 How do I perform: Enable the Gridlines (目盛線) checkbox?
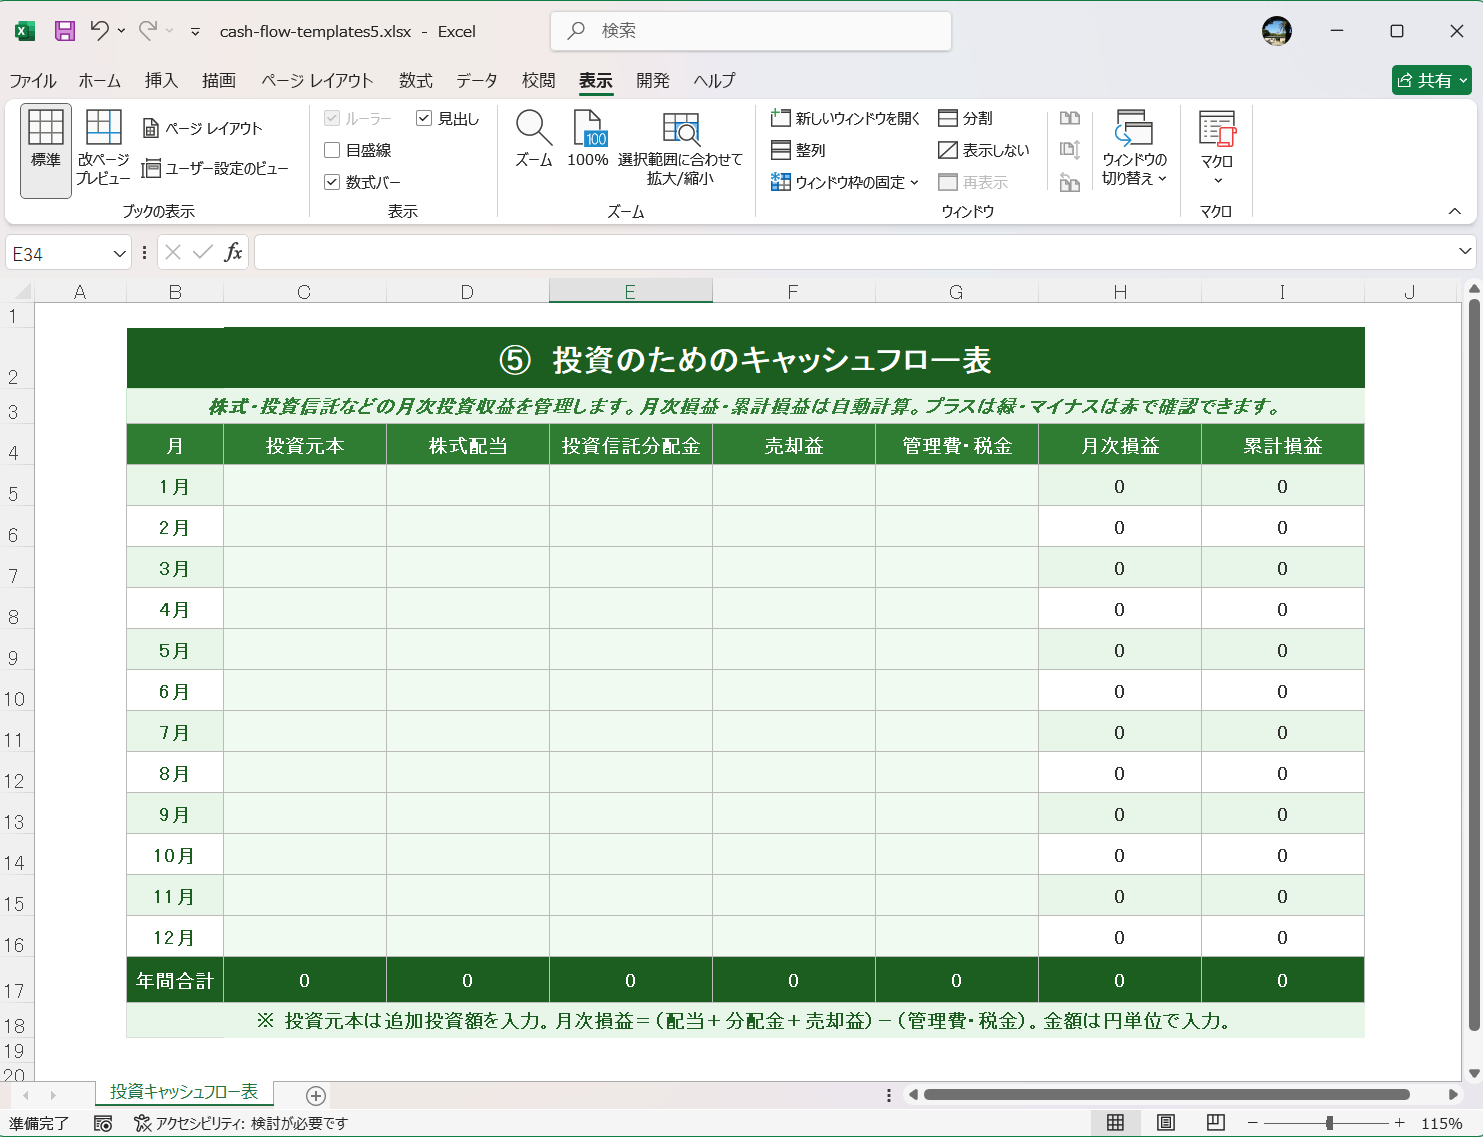pyautogui.click(x=332, y=150)
